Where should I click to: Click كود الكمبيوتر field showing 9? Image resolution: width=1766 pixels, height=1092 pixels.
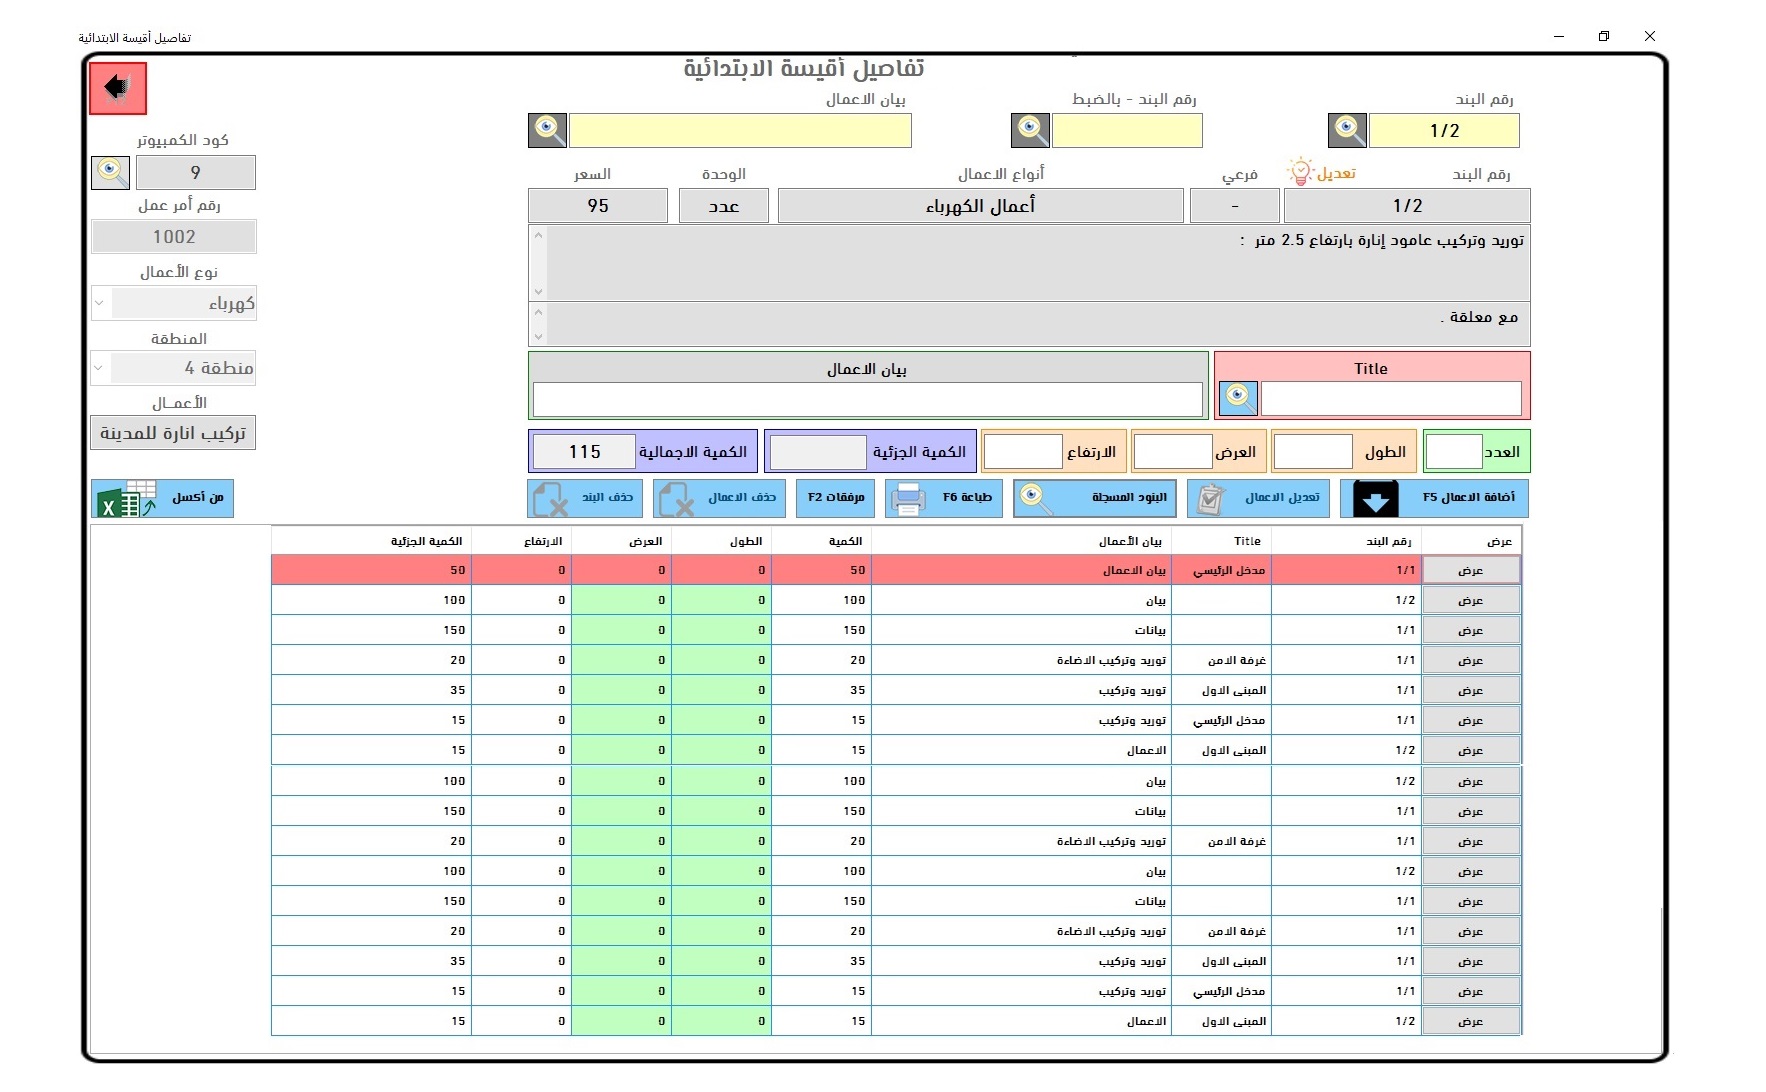(196, 172)
